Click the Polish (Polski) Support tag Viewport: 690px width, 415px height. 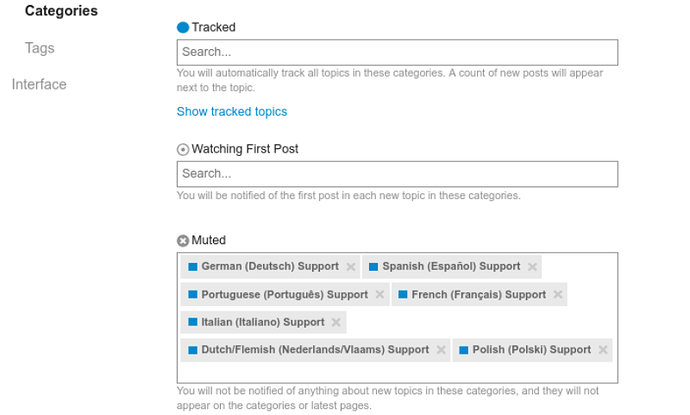coord(532,350)
